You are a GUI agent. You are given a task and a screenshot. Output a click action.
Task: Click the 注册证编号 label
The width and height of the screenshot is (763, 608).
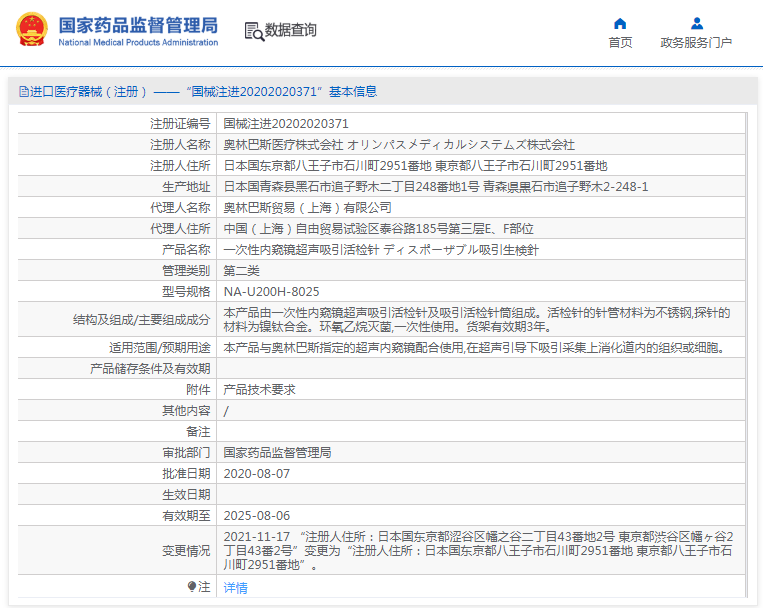pyautogui.click(x=180, y=124)
